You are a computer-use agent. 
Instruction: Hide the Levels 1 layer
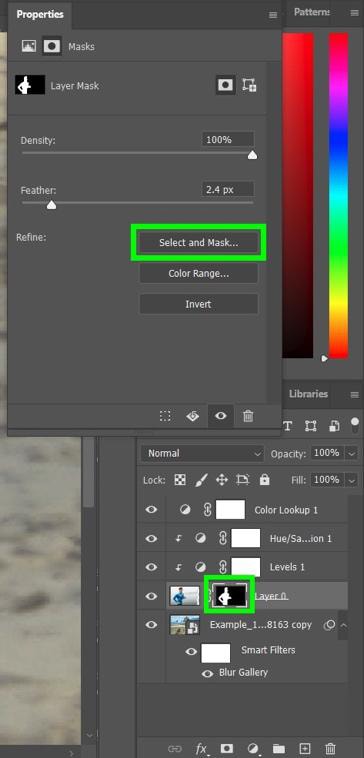coord(151,567)
